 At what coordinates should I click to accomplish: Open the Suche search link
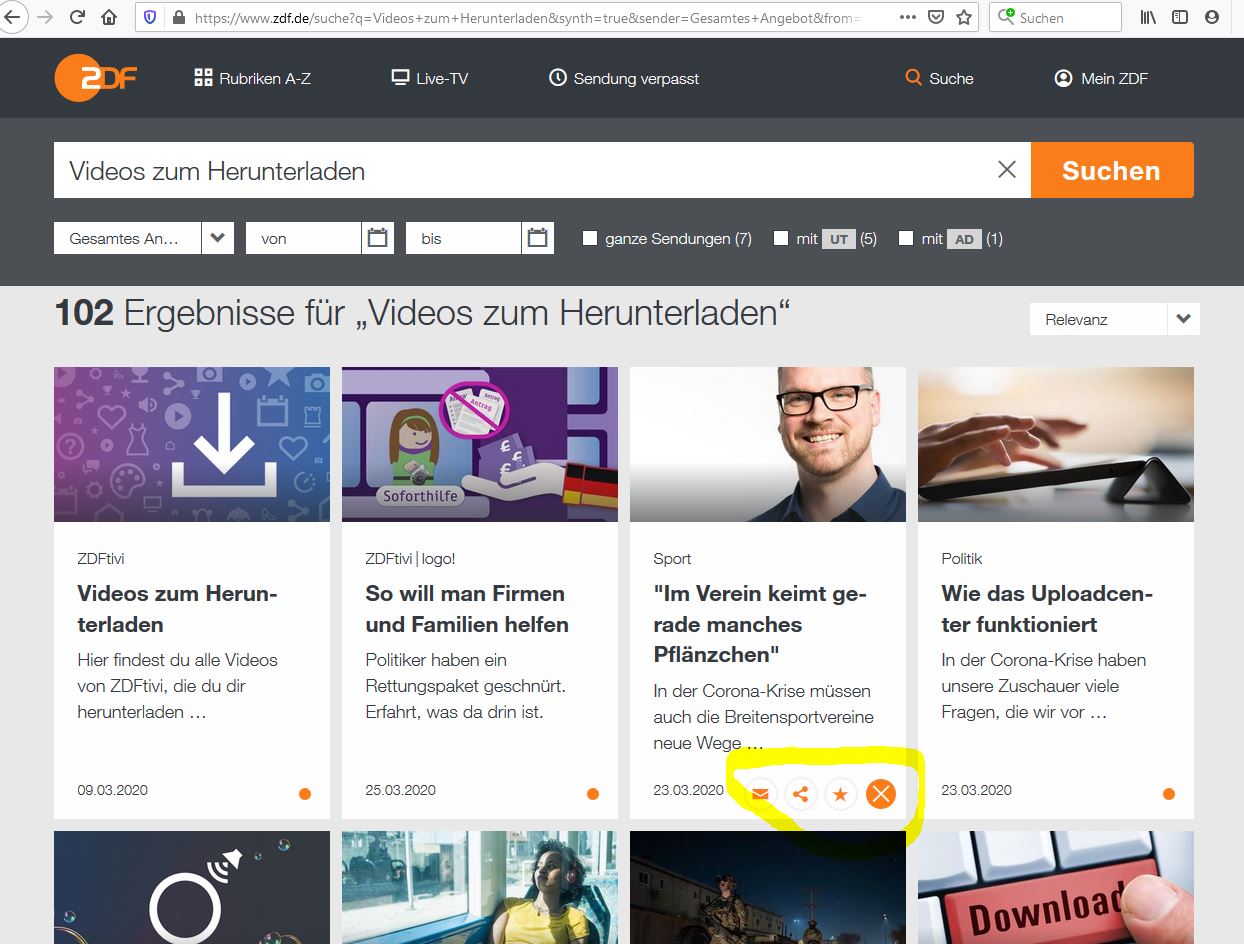[939, 78]
